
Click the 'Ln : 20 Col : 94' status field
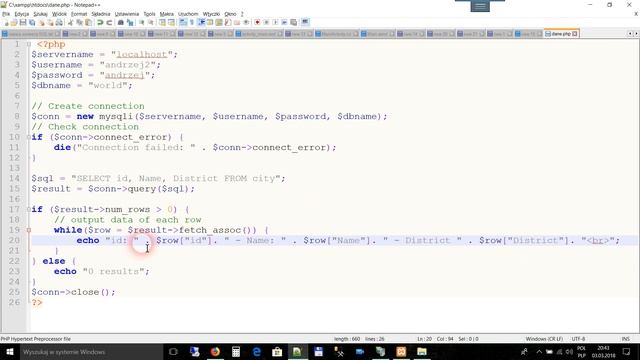tap(435, 339)
